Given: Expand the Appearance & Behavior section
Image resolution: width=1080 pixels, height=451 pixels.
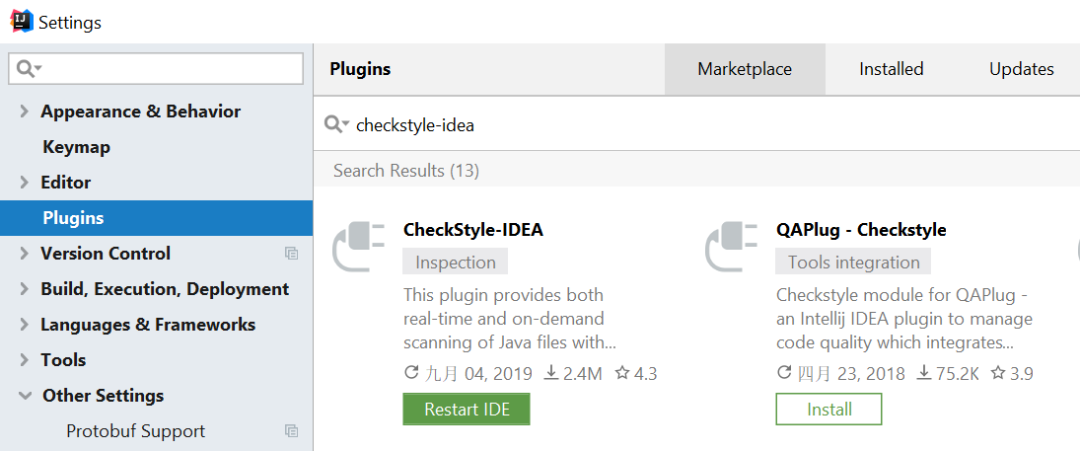Looking at the screenshot, I should [x=24, y=112].
